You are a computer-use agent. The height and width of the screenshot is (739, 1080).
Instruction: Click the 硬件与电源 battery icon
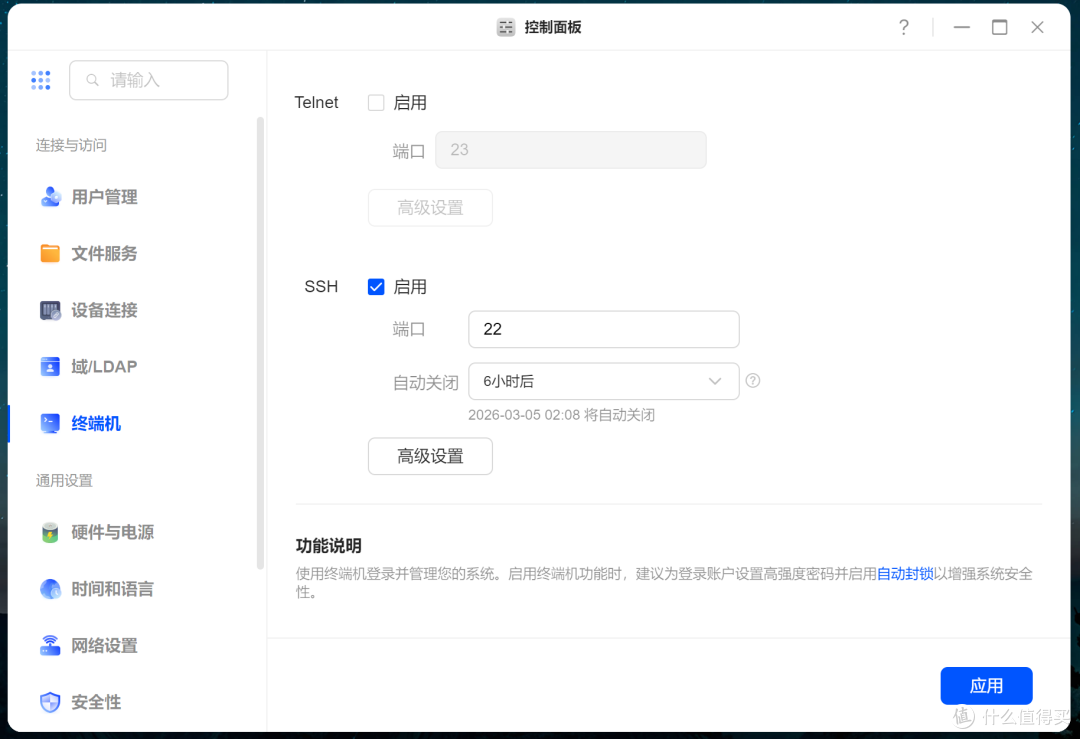[x=50, y=532]
